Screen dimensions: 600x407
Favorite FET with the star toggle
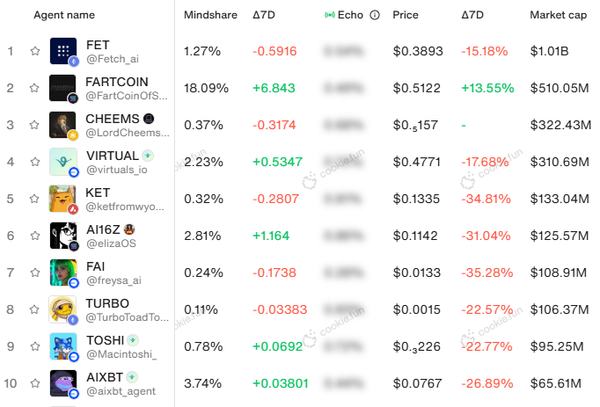[x=35, y=51]
